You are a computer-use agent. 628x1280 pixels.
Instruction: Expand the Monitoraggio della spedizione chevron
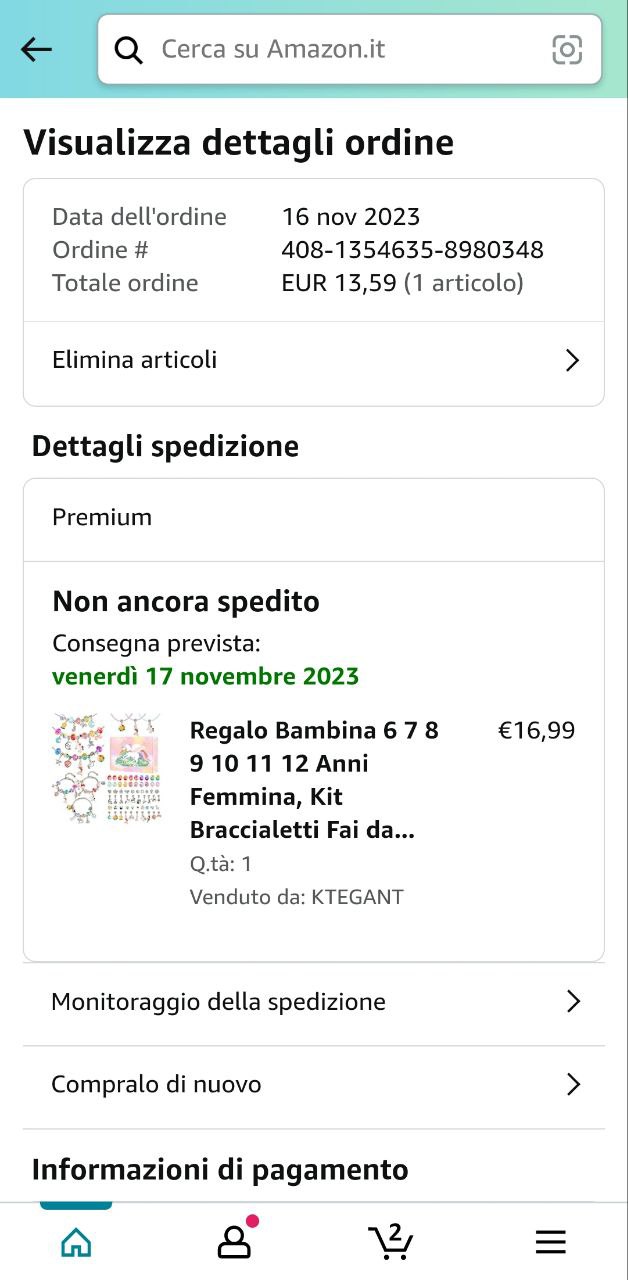[573, 1002]
